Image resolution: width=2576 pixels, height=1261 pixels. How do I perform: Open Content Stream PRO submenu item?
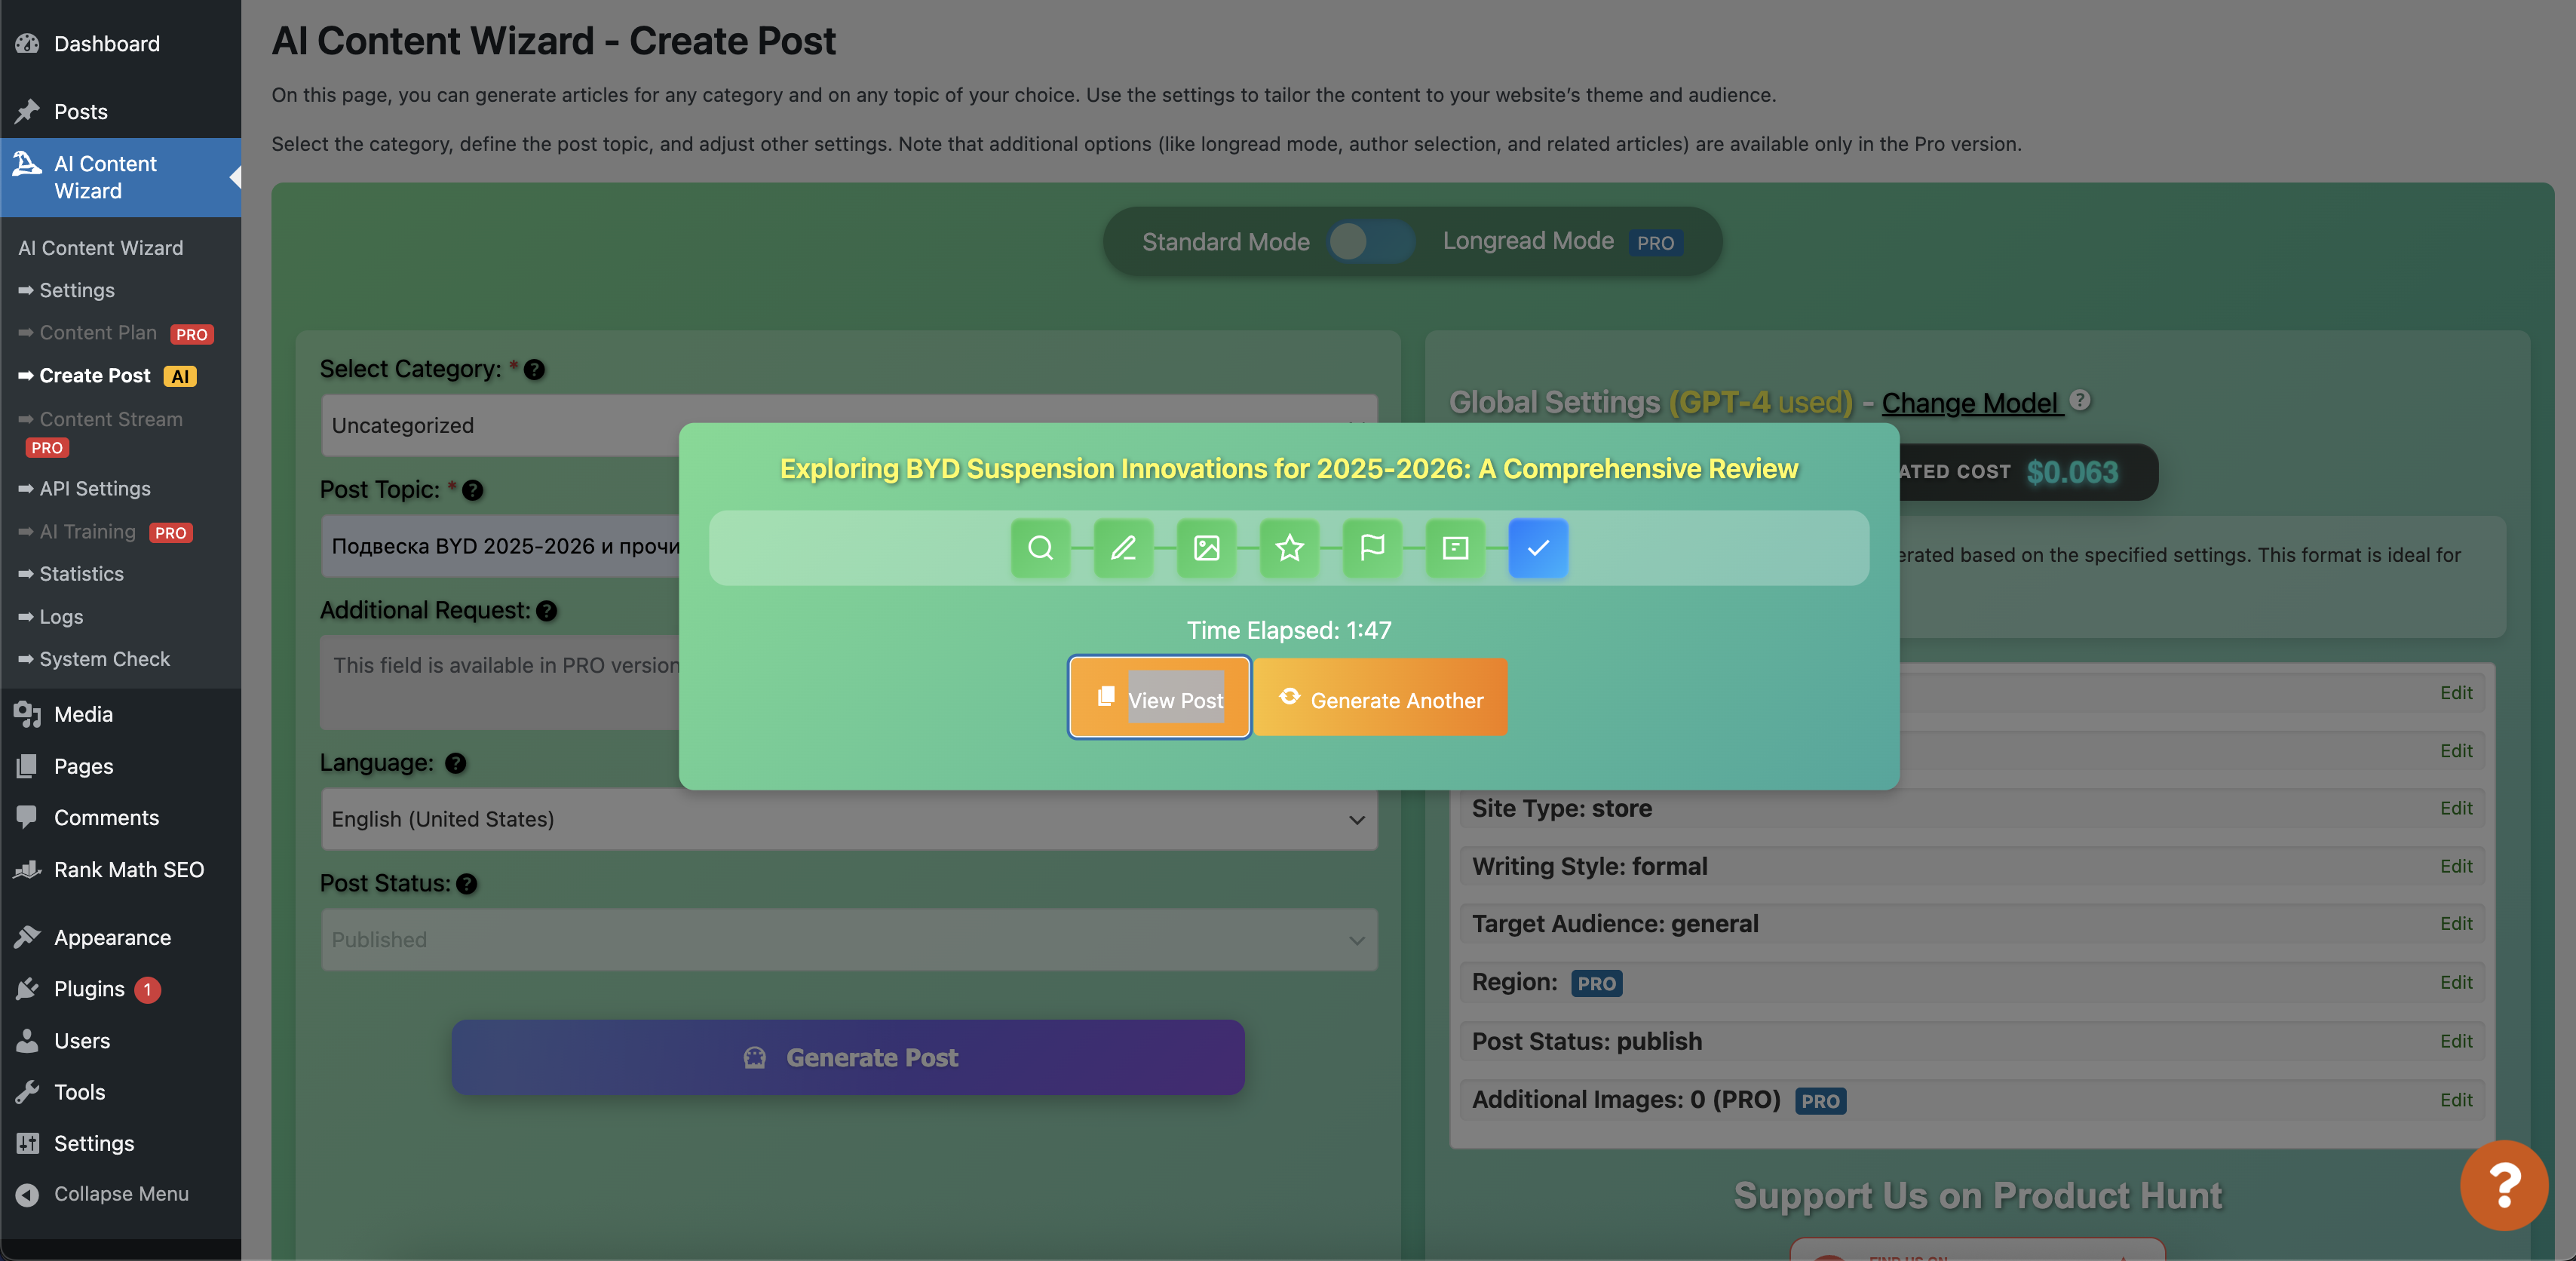100,432
